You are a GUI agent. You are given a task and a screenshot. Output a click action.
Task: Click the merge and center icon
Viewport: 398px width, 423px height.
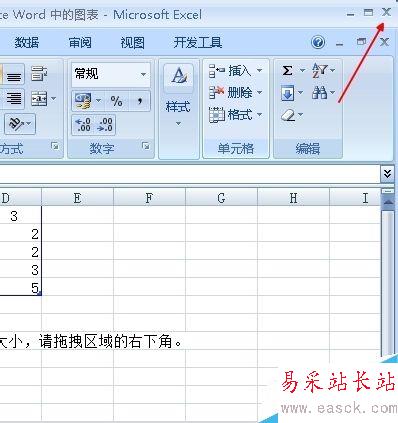click(x=39, y=99)
